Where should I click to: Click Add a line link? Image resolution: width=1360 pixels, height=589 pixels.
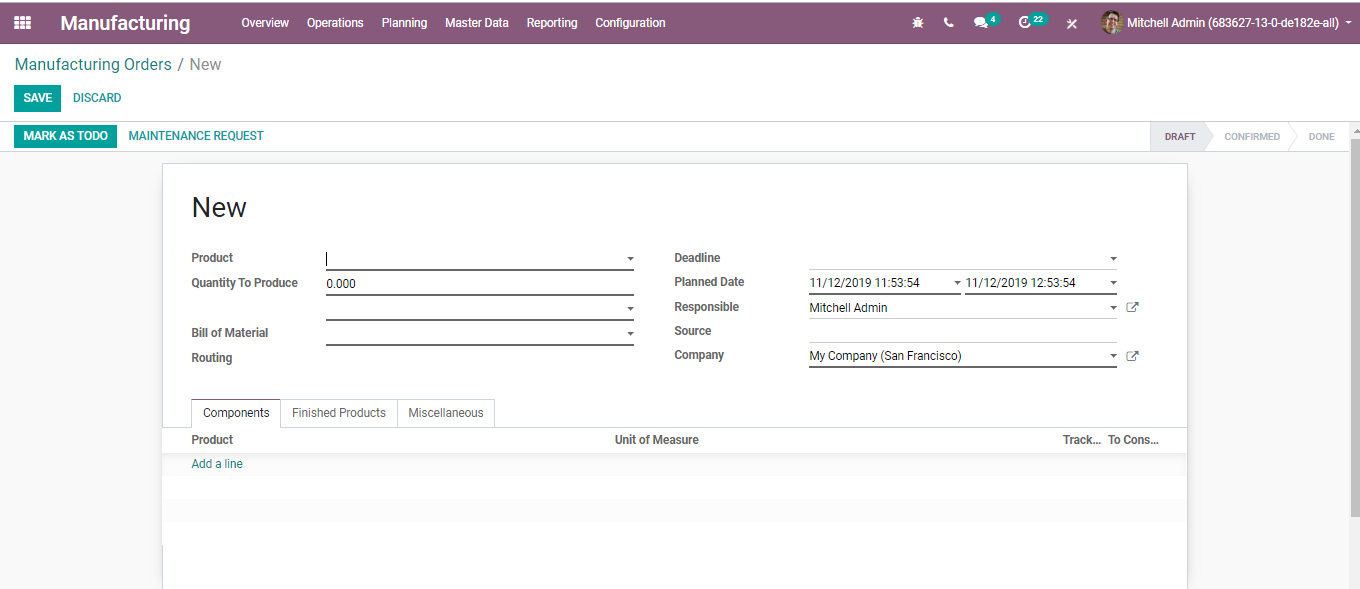(x=217, y=464)
